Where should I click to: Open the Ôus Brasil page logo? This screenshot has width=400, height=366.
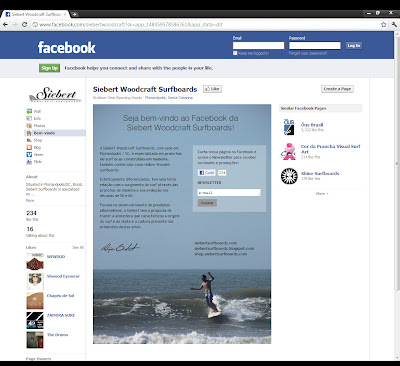[289, 127]
